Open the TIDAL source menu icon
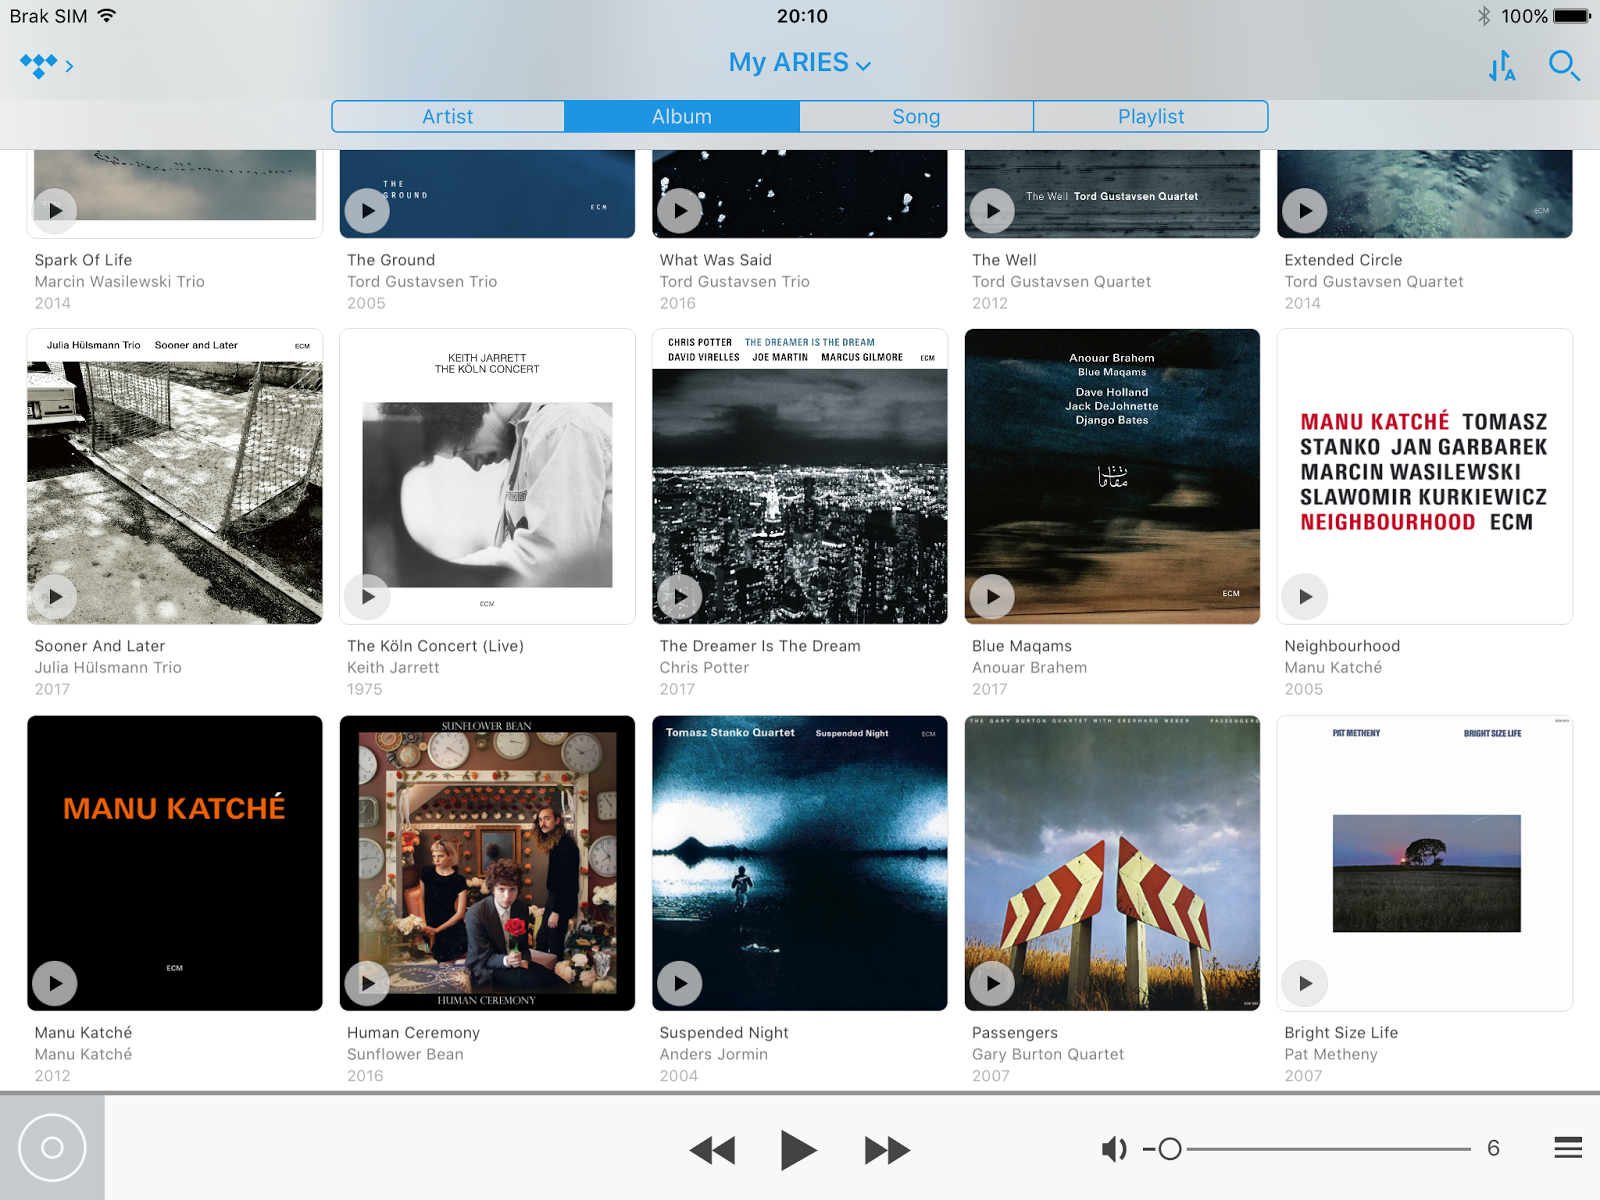 (38, 66)
